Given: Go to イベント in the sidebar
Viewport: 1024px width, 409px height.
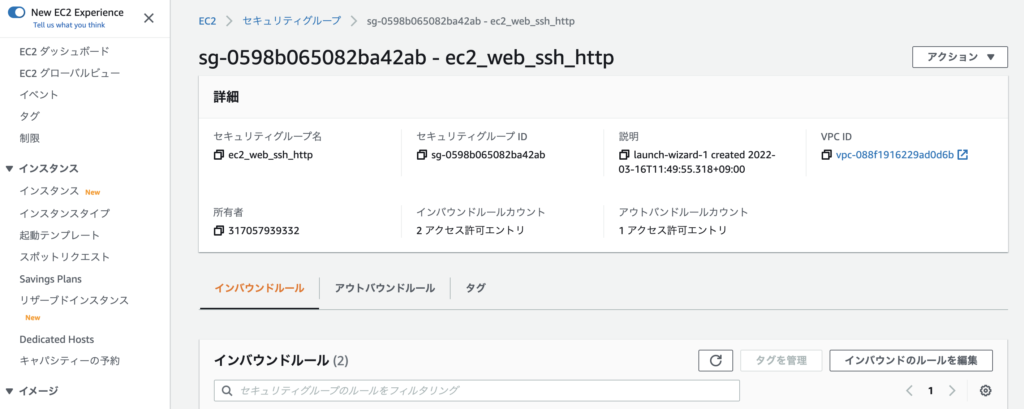Looking at the screenshot, I should (x=39, y=95).
